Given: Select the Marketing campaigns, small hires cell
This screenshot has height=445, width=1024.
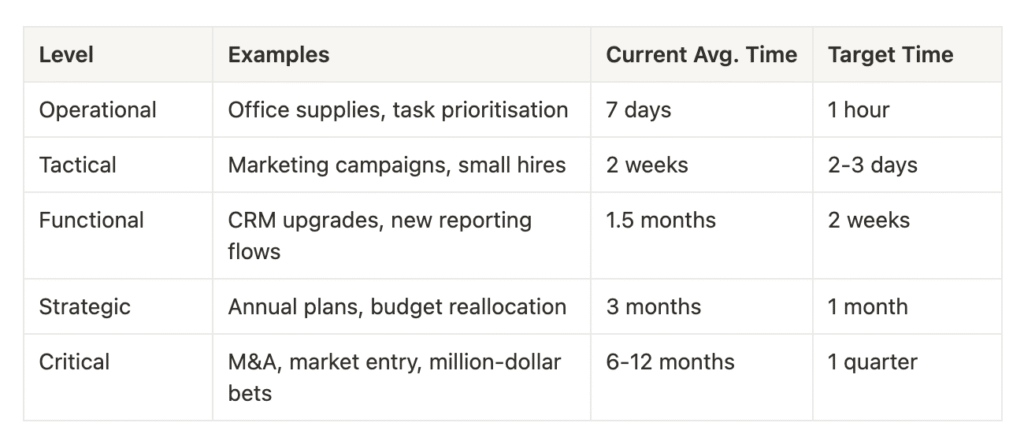Looking at the screenshot, I should coord(402,165).
